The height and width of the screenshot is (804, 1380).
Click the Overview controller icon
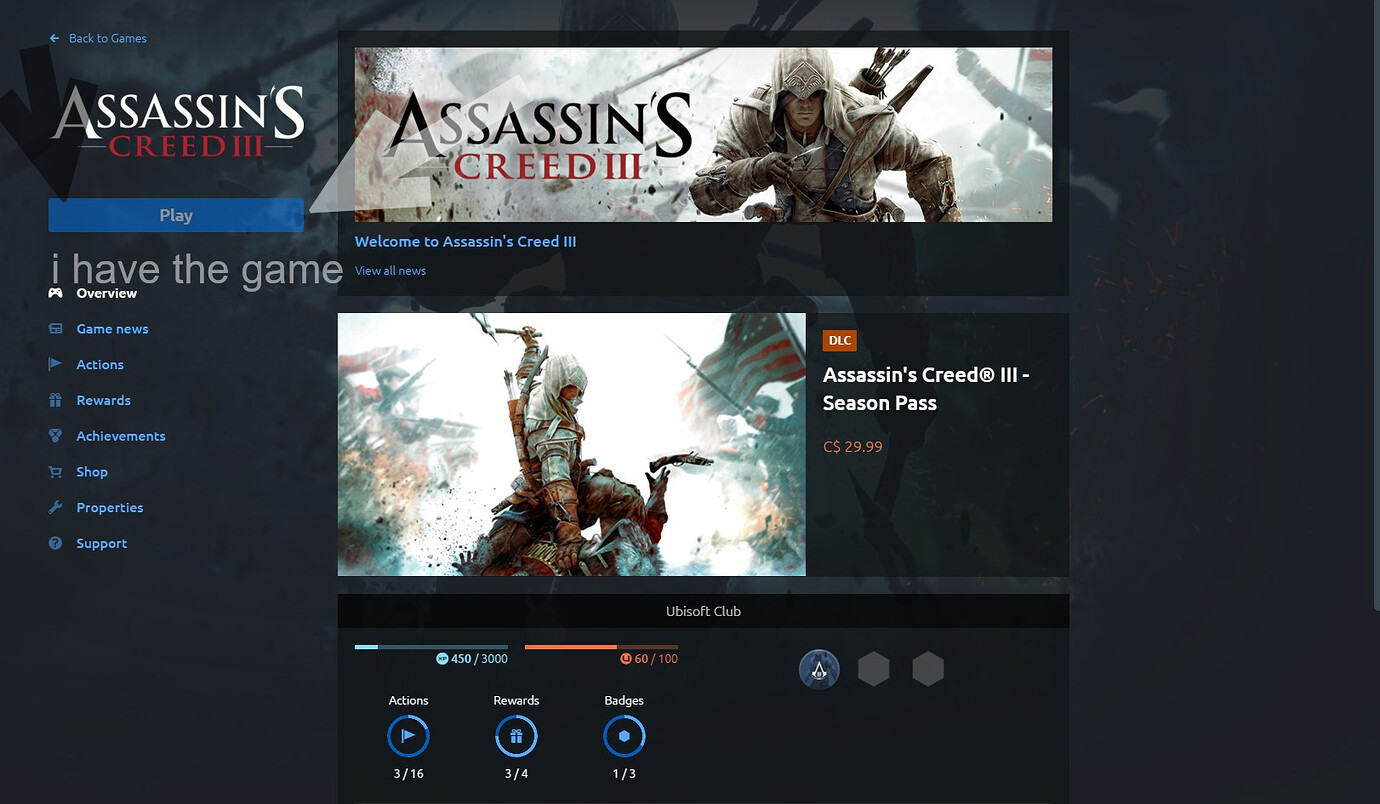55,293
